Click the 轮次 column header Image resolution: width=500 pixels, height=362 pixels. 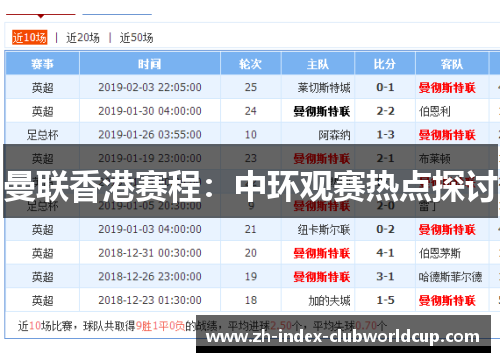point(251,63)
